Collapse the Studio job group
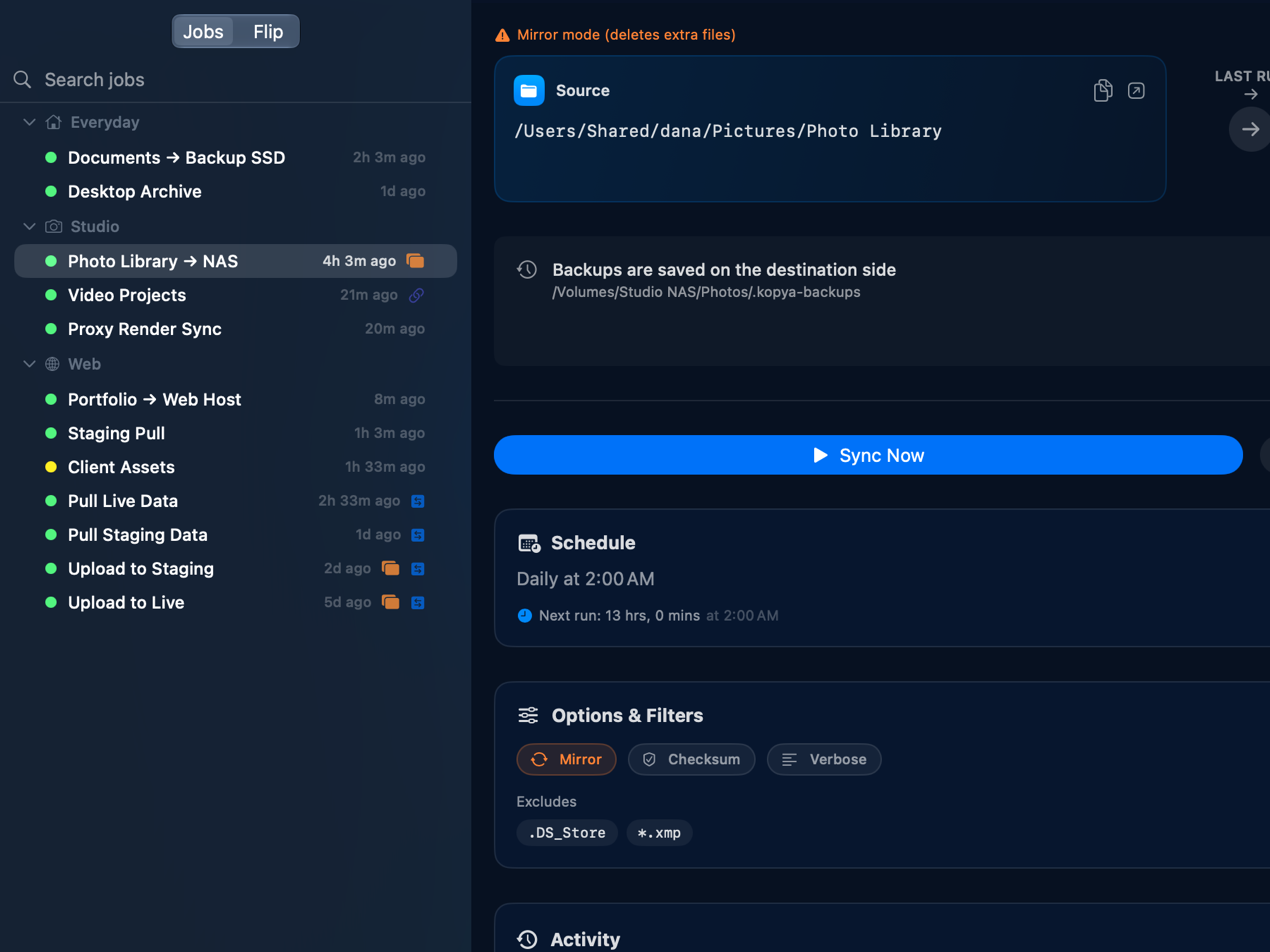The height and width of the screenshot is (952, 1270). 29,226
